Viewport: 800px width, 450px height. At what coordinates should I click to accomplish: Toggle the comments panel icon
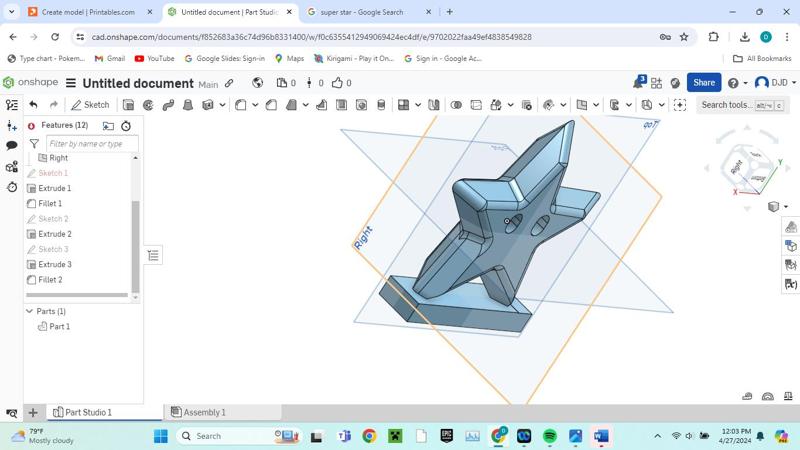(12, 146)
